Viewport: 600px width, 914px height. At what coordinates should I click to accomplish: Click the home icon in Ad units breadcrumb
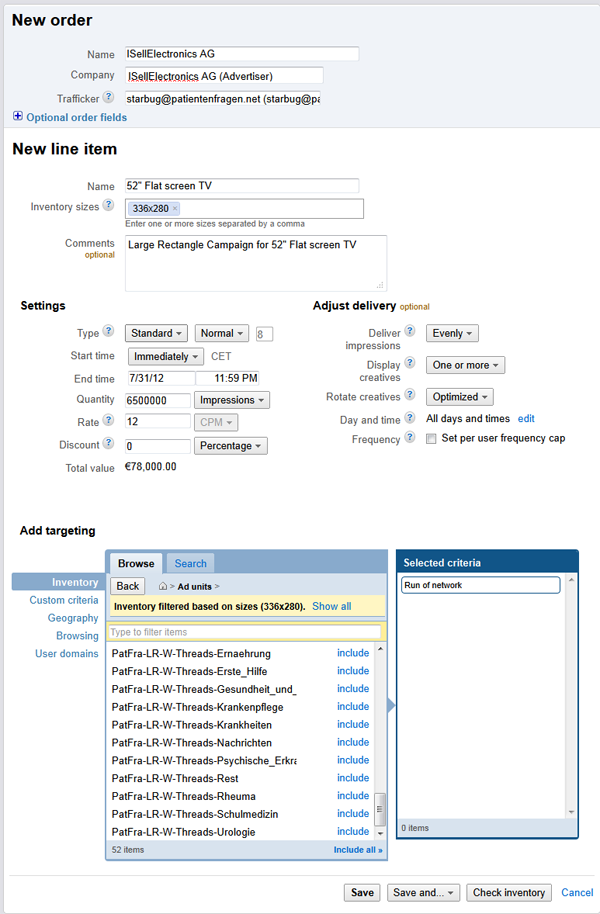(163, 586)
